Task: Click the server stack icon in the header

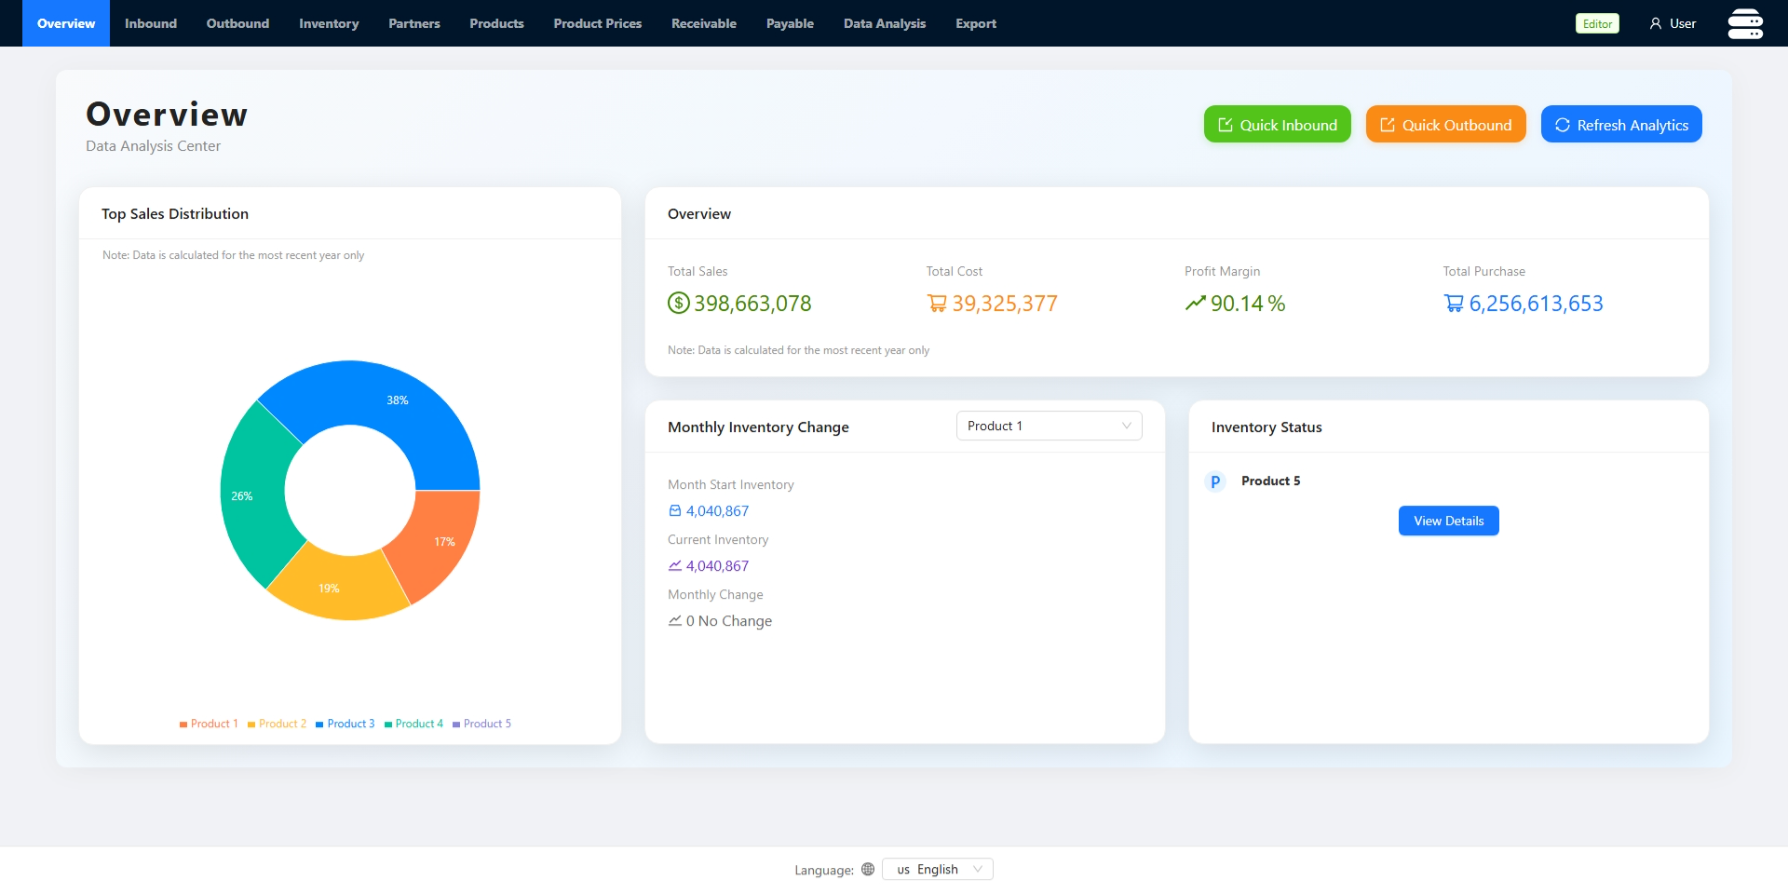Action: [x=1745, y=24]
